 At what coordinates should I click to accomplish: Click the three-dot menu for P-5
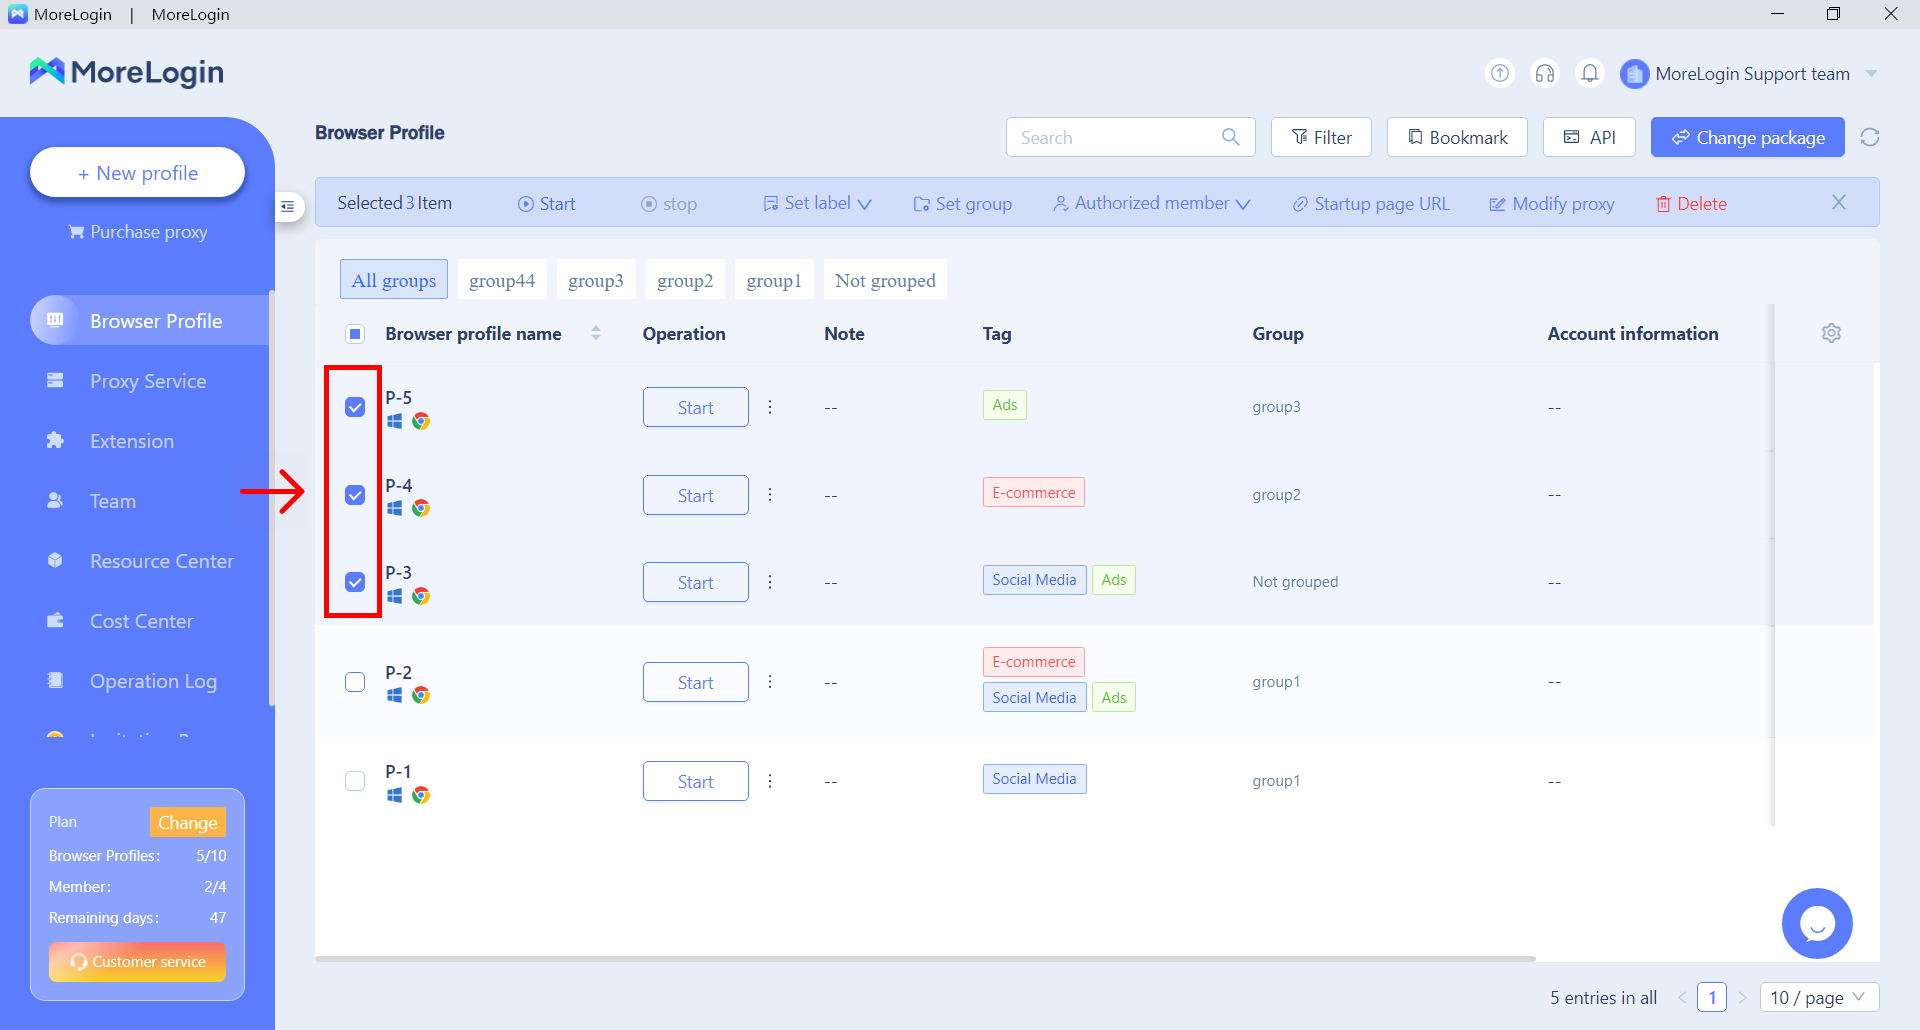(x=770, y=407)
